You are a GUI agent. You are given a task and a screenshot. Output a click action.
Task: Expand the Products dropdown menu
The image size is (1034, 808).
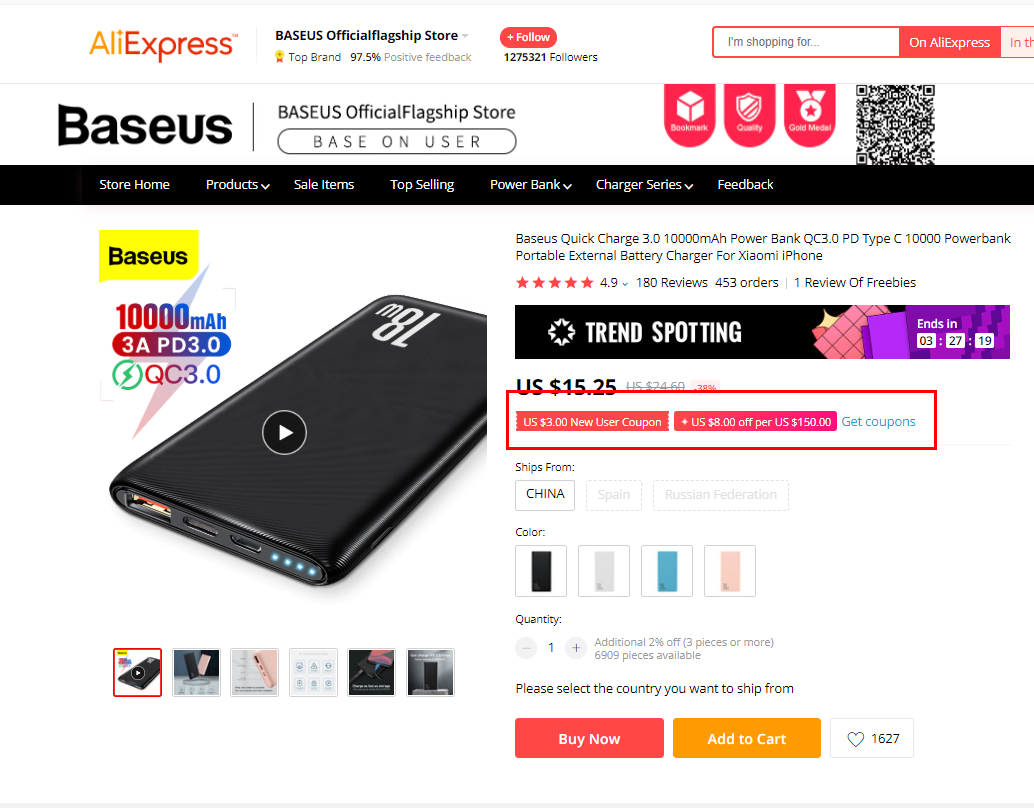[237, 185]
